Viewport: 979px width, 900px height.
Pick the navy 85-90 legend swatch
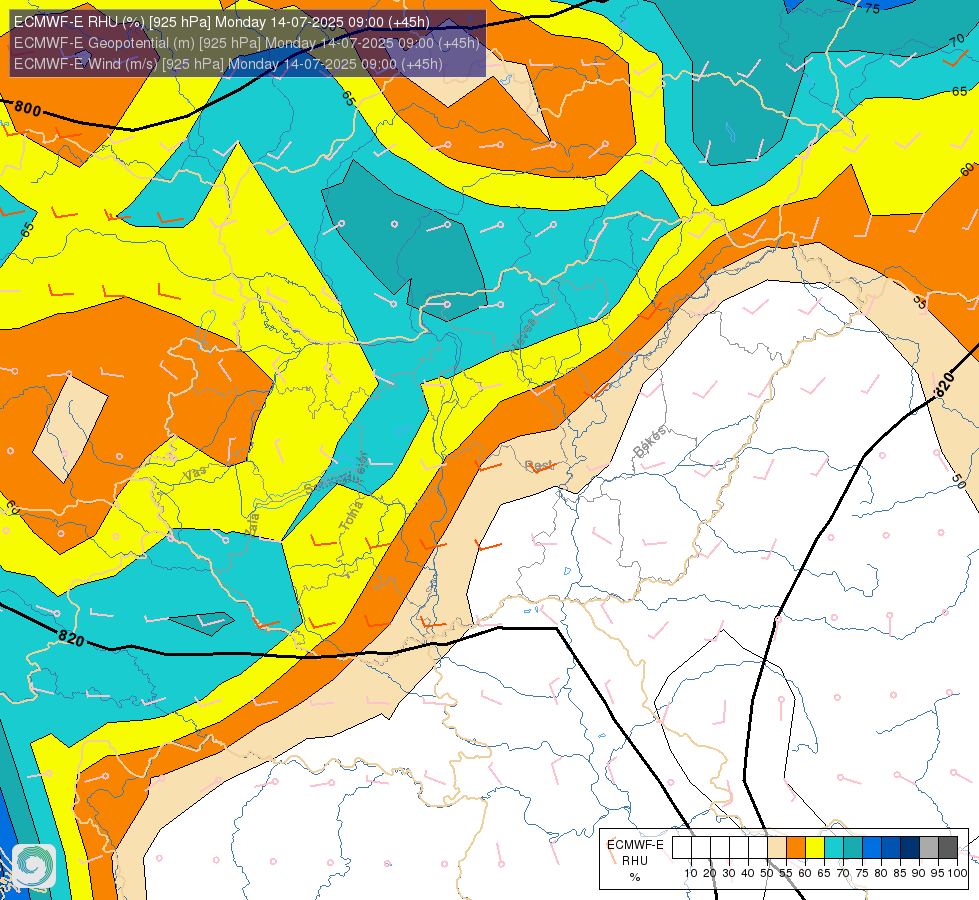pyautogui.click(x=910, y=848)
